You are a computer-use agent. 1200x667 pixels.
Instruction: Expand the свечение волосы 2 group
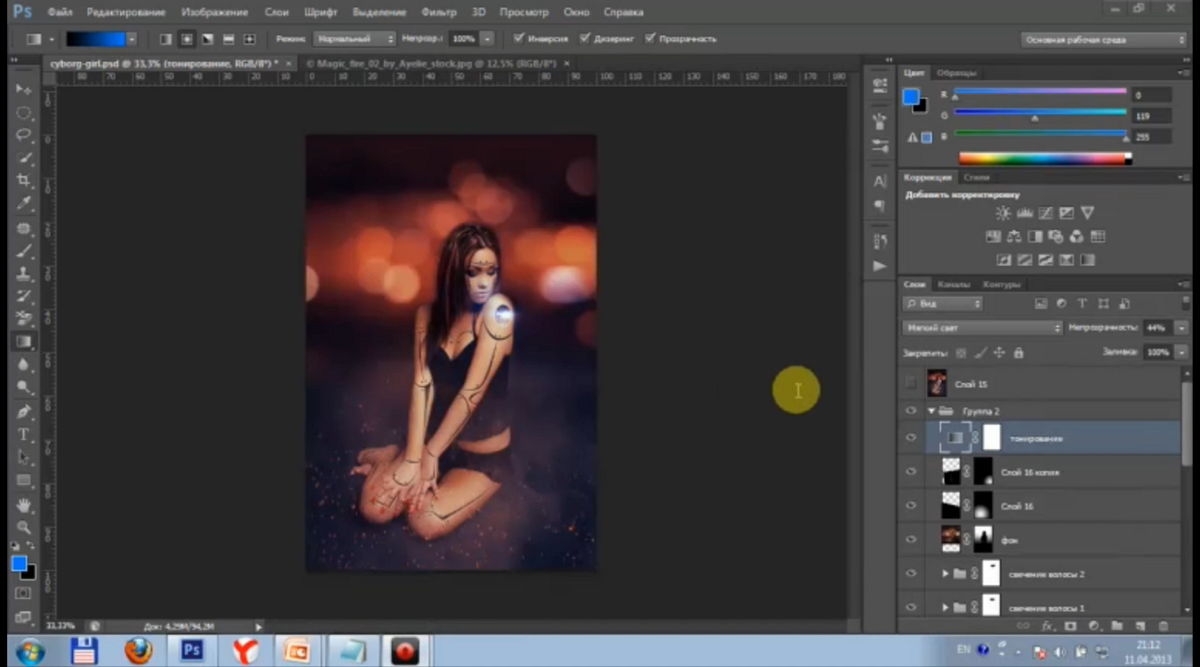pyautogui.click(x=946, y=574)
